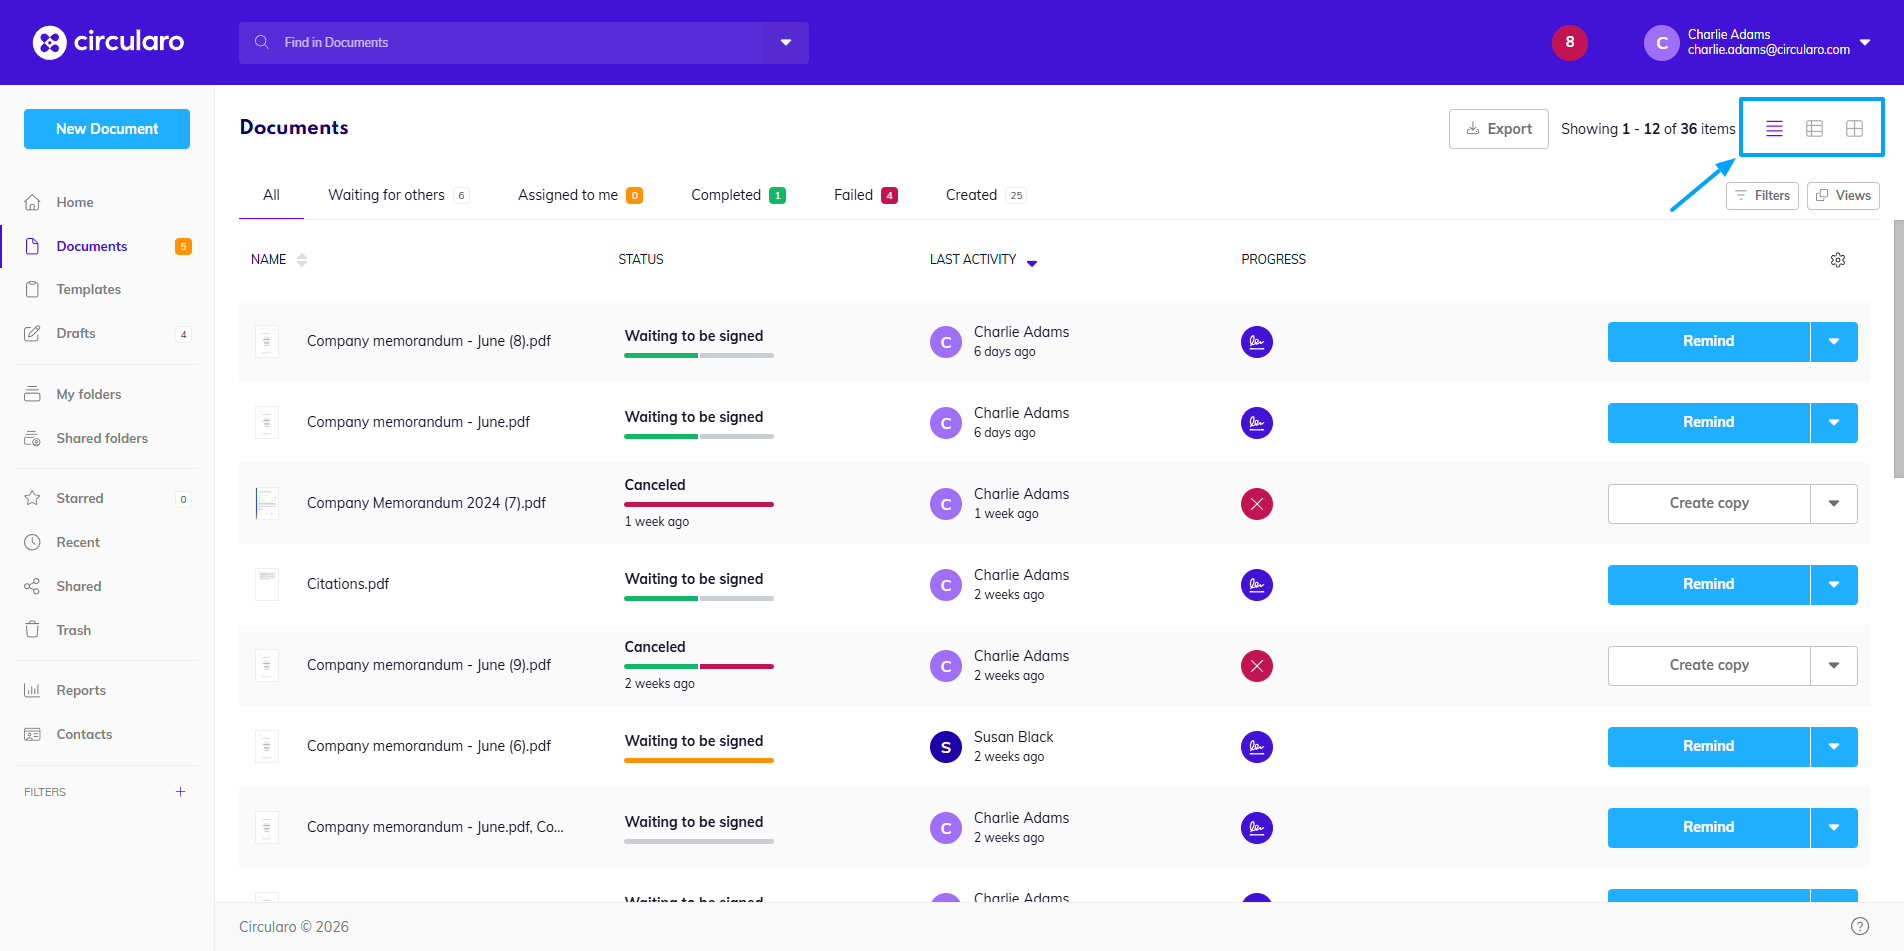Viewport: 1904px width, 951px height.
Task: Select the Failed tab
Action: 864,195
